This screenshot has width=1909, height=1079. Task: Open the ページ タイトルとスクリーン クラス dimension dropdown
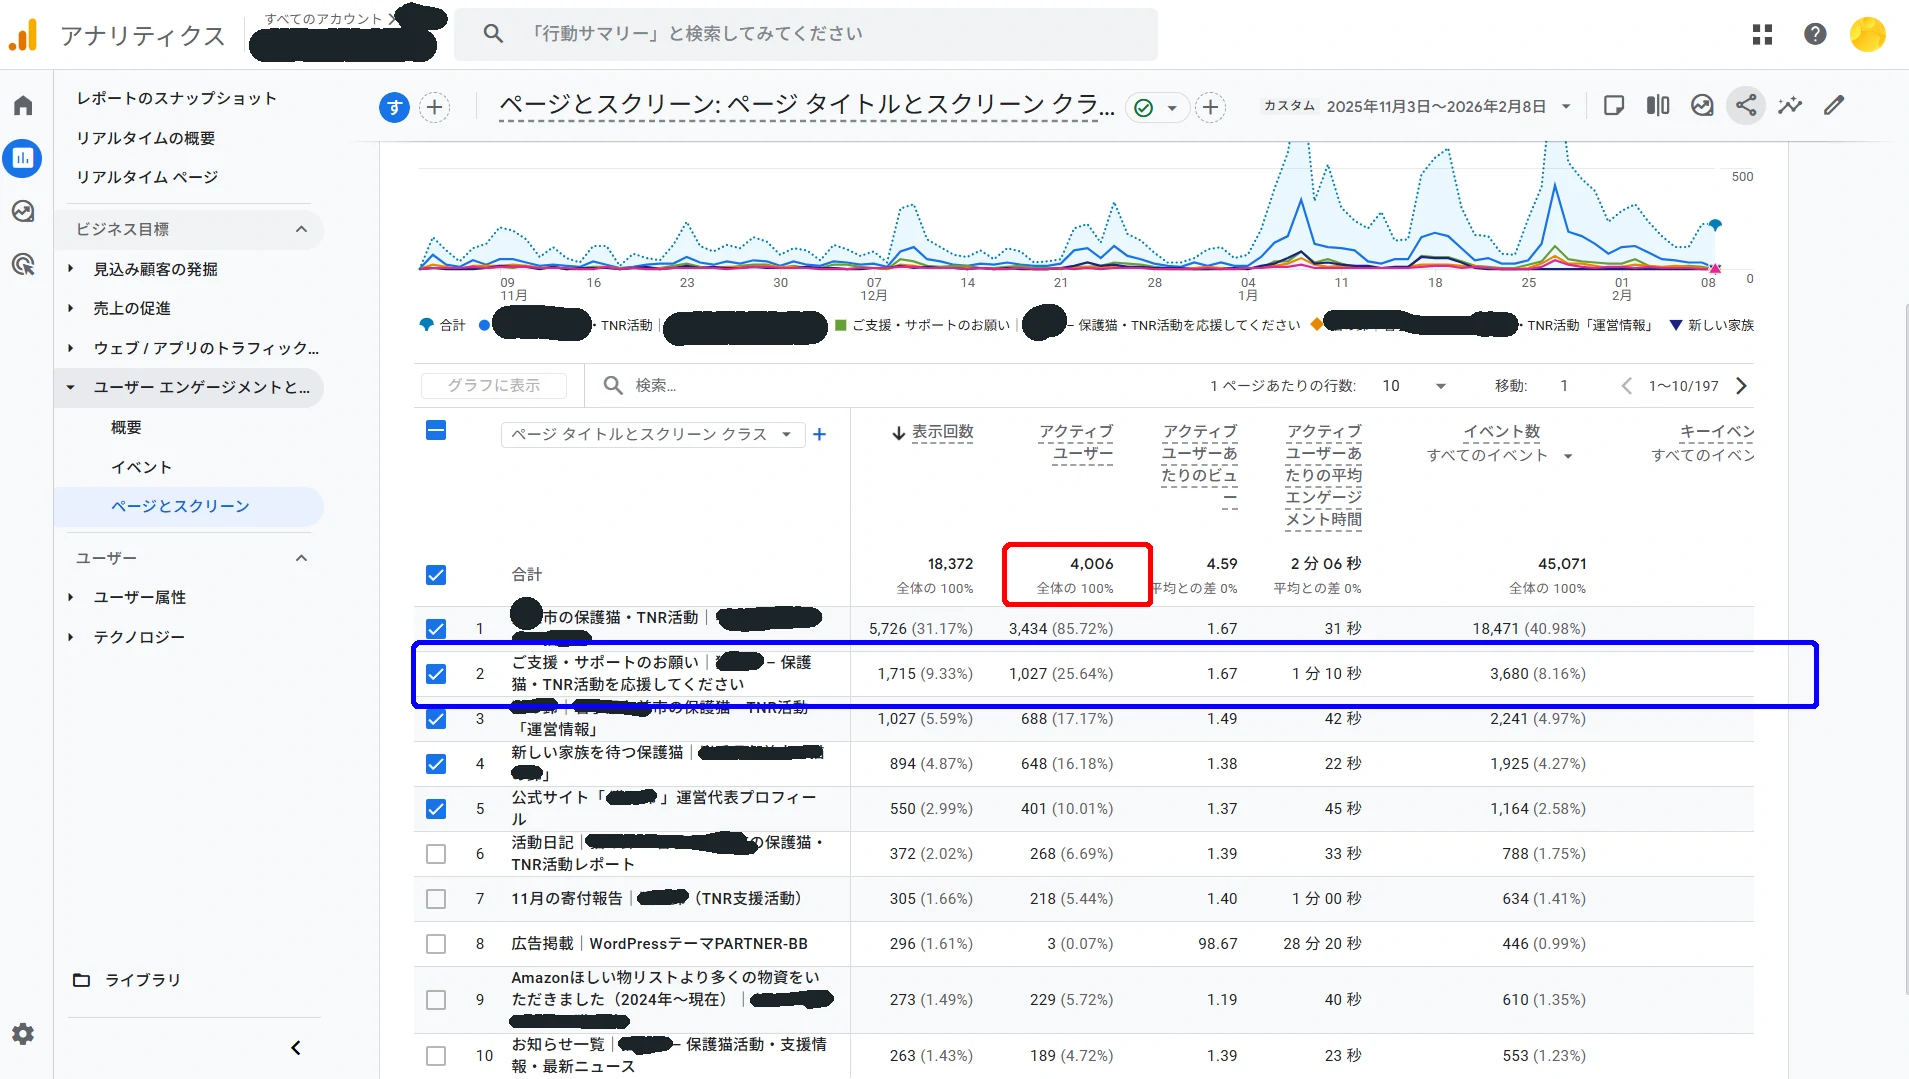click(x=650, y=434)
